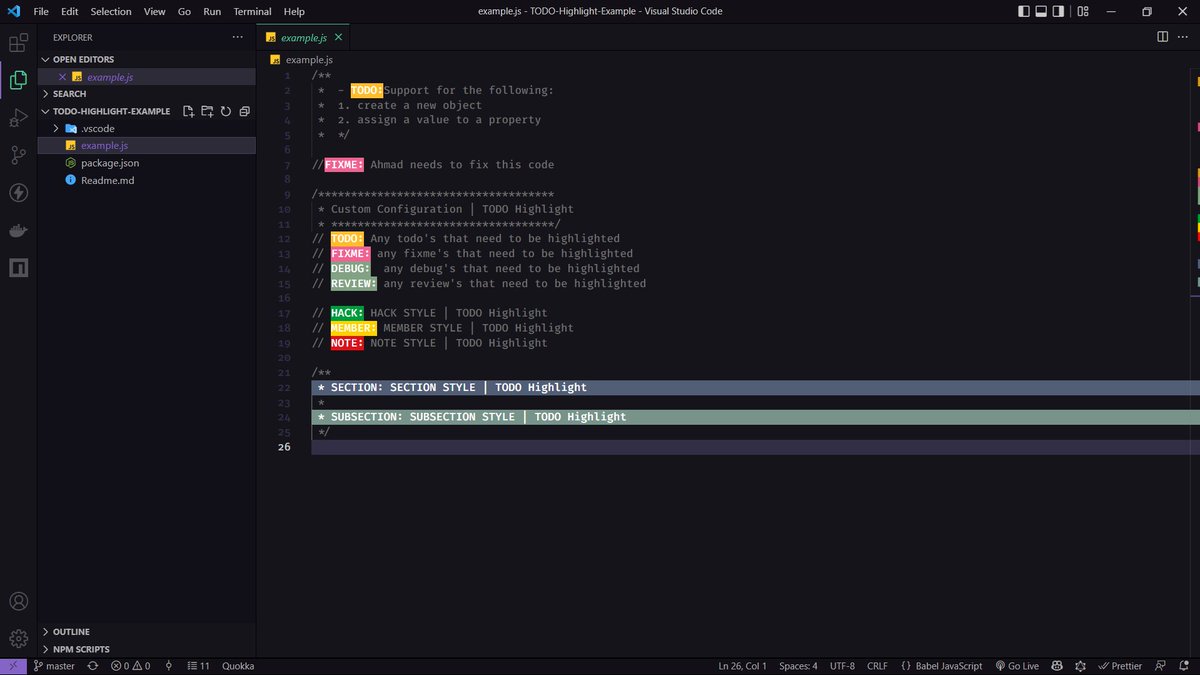This screenshot has width=1200, height=675.
Task: Open the feedback icon in status bar
Action: [x=1159, y=666]
